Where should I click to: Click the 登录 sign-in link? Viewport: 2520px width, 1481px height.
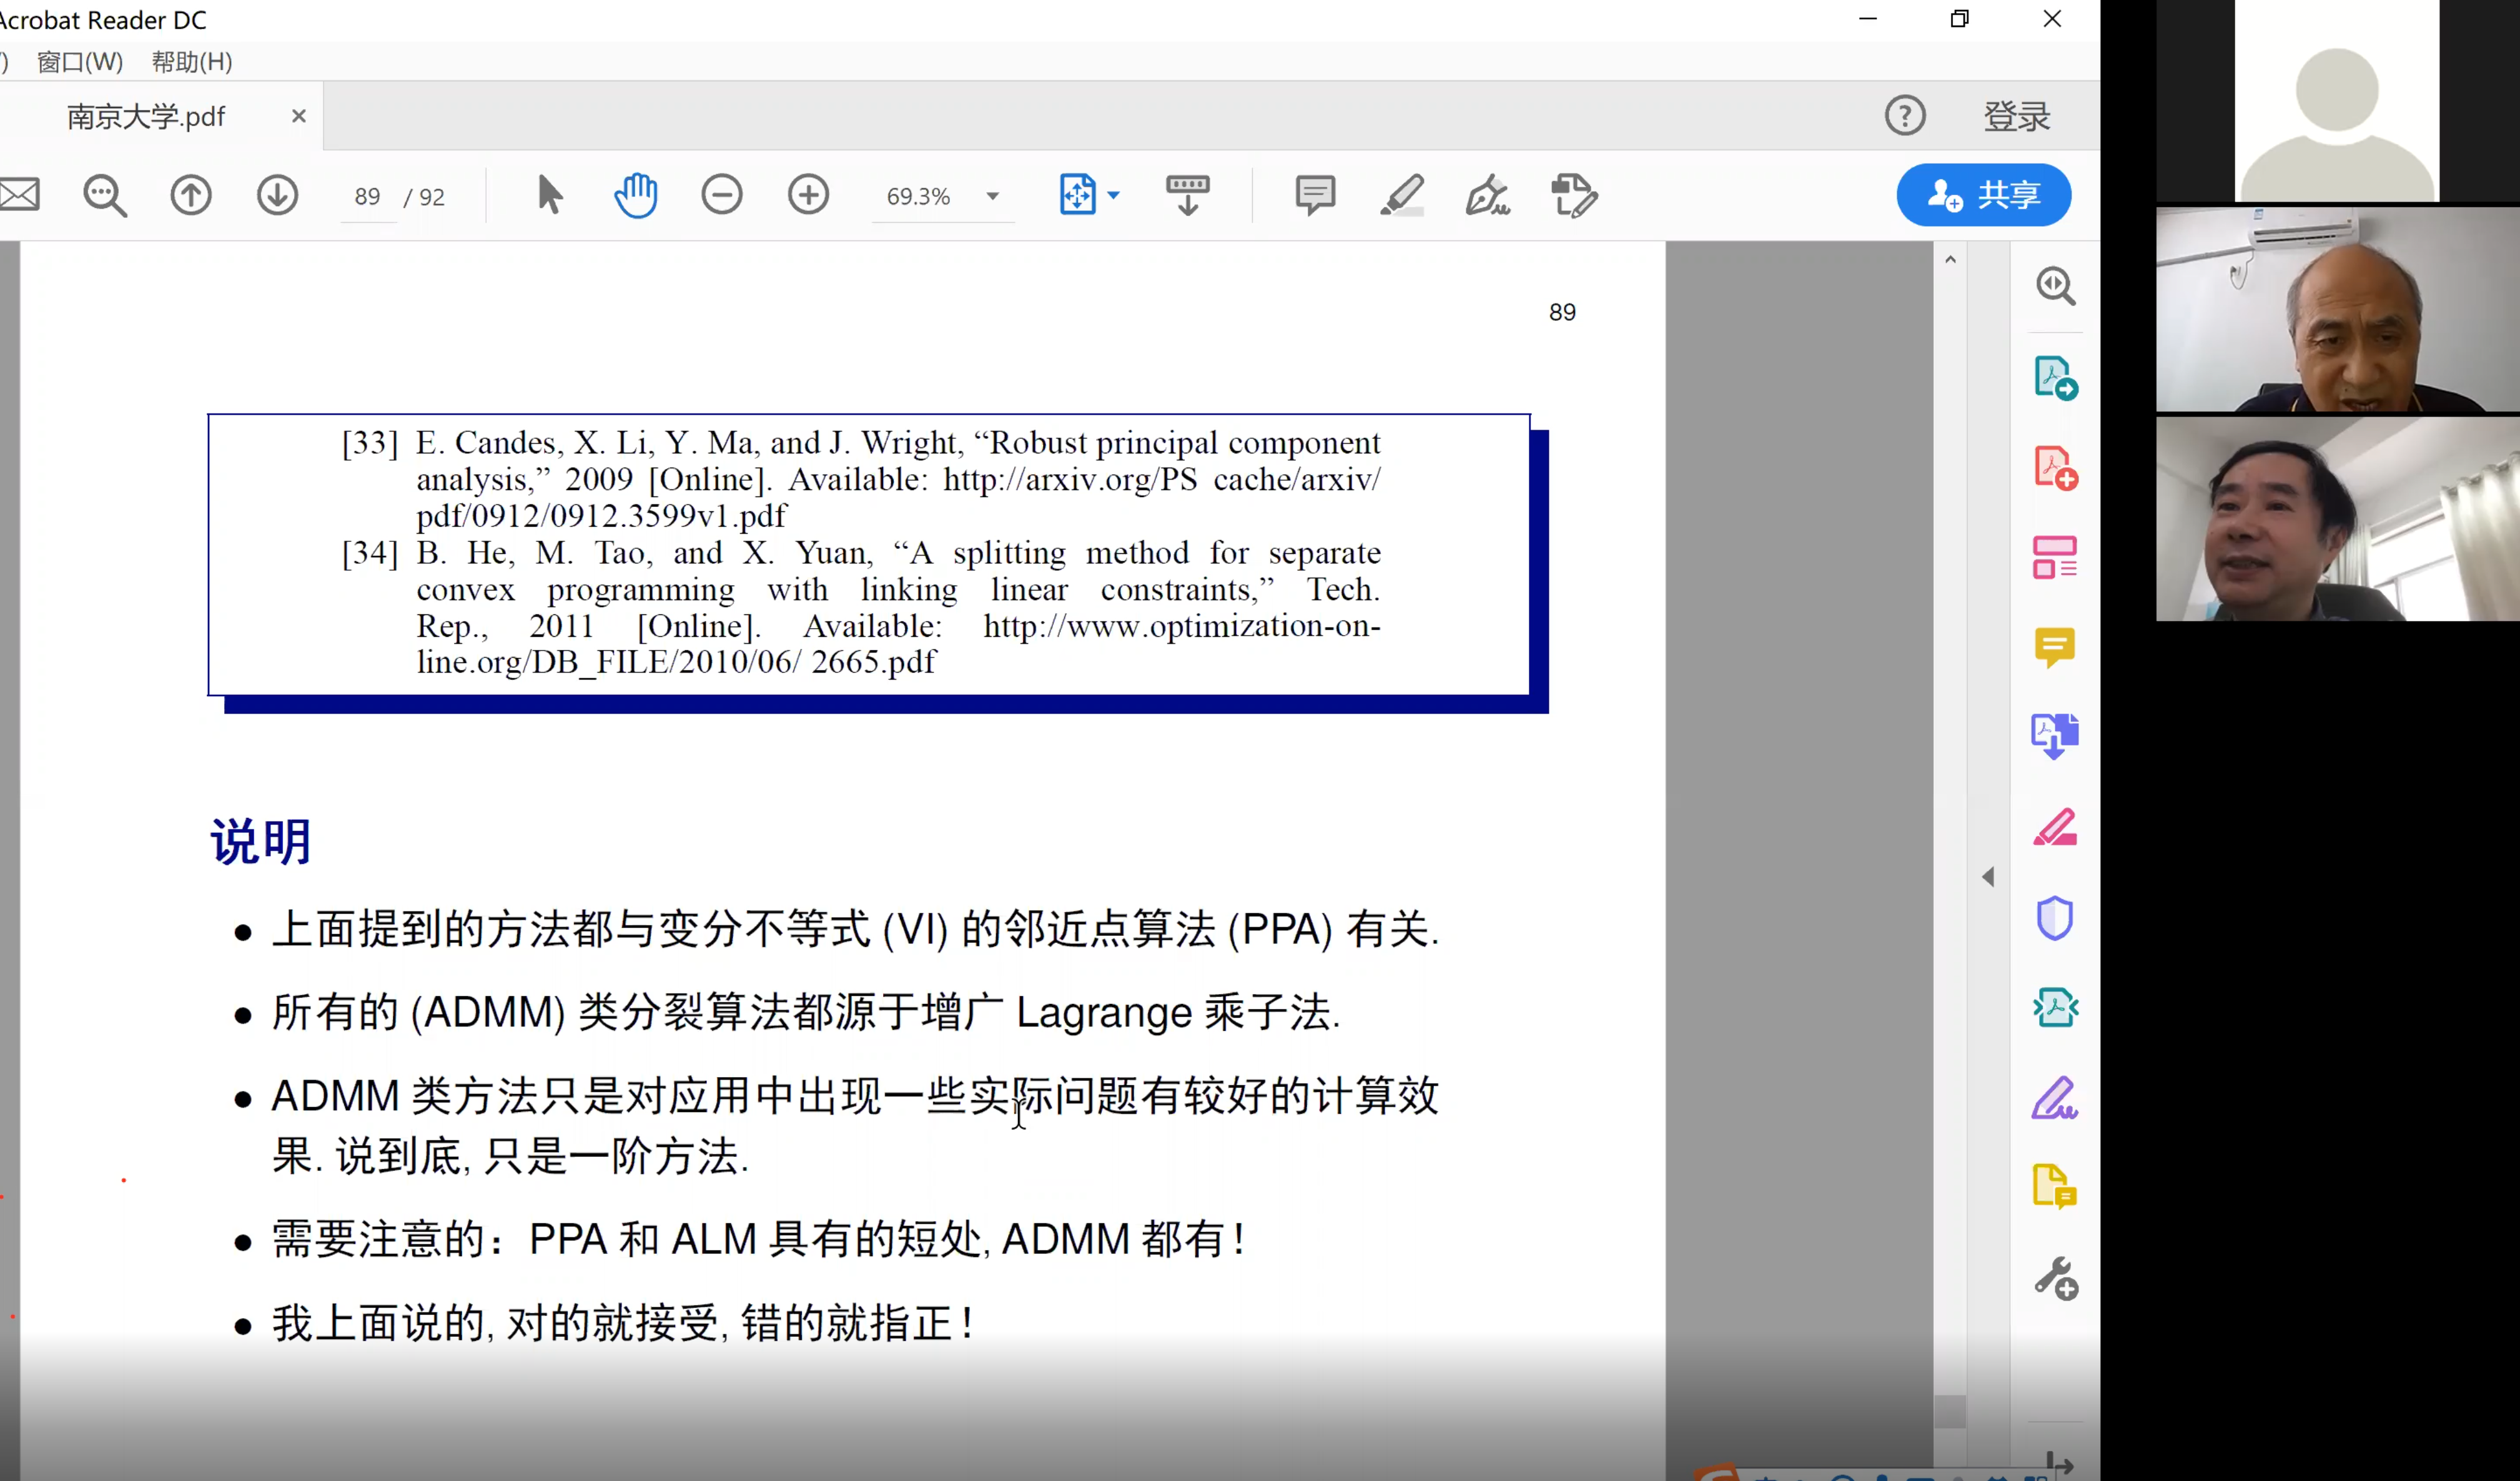point(2016,116)
